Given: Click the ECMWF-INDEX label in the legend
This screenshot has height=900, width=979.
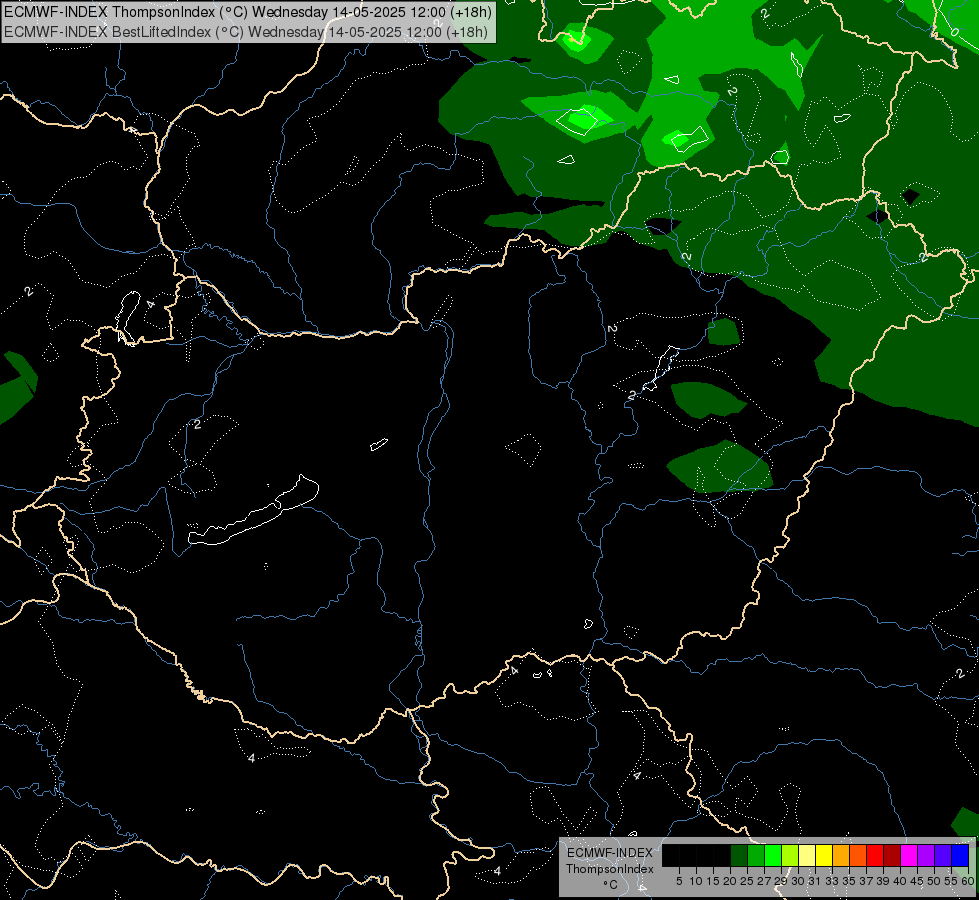Looking at the screenshot, I should (610, 853).
